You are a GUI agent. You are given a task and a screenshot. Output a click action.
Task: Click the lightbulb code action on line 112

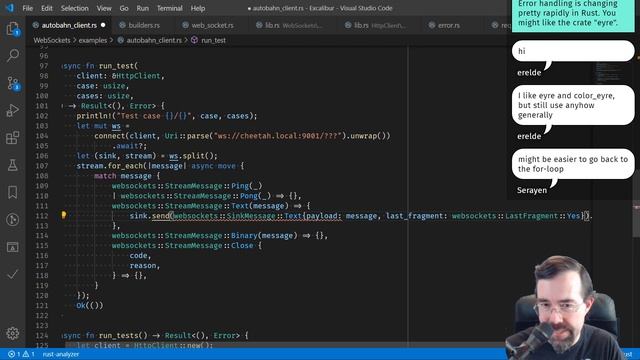[64, 215]
